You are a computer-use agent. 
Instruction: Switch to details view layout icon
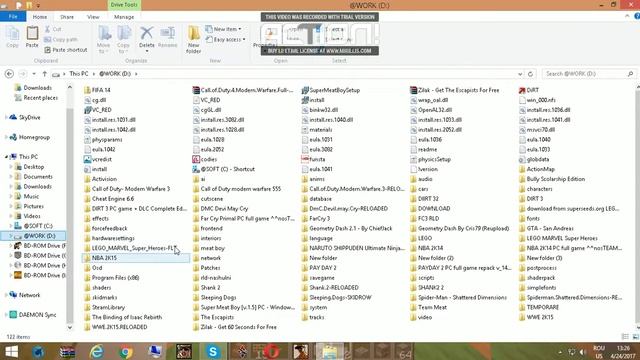click(x=625, y=337)
